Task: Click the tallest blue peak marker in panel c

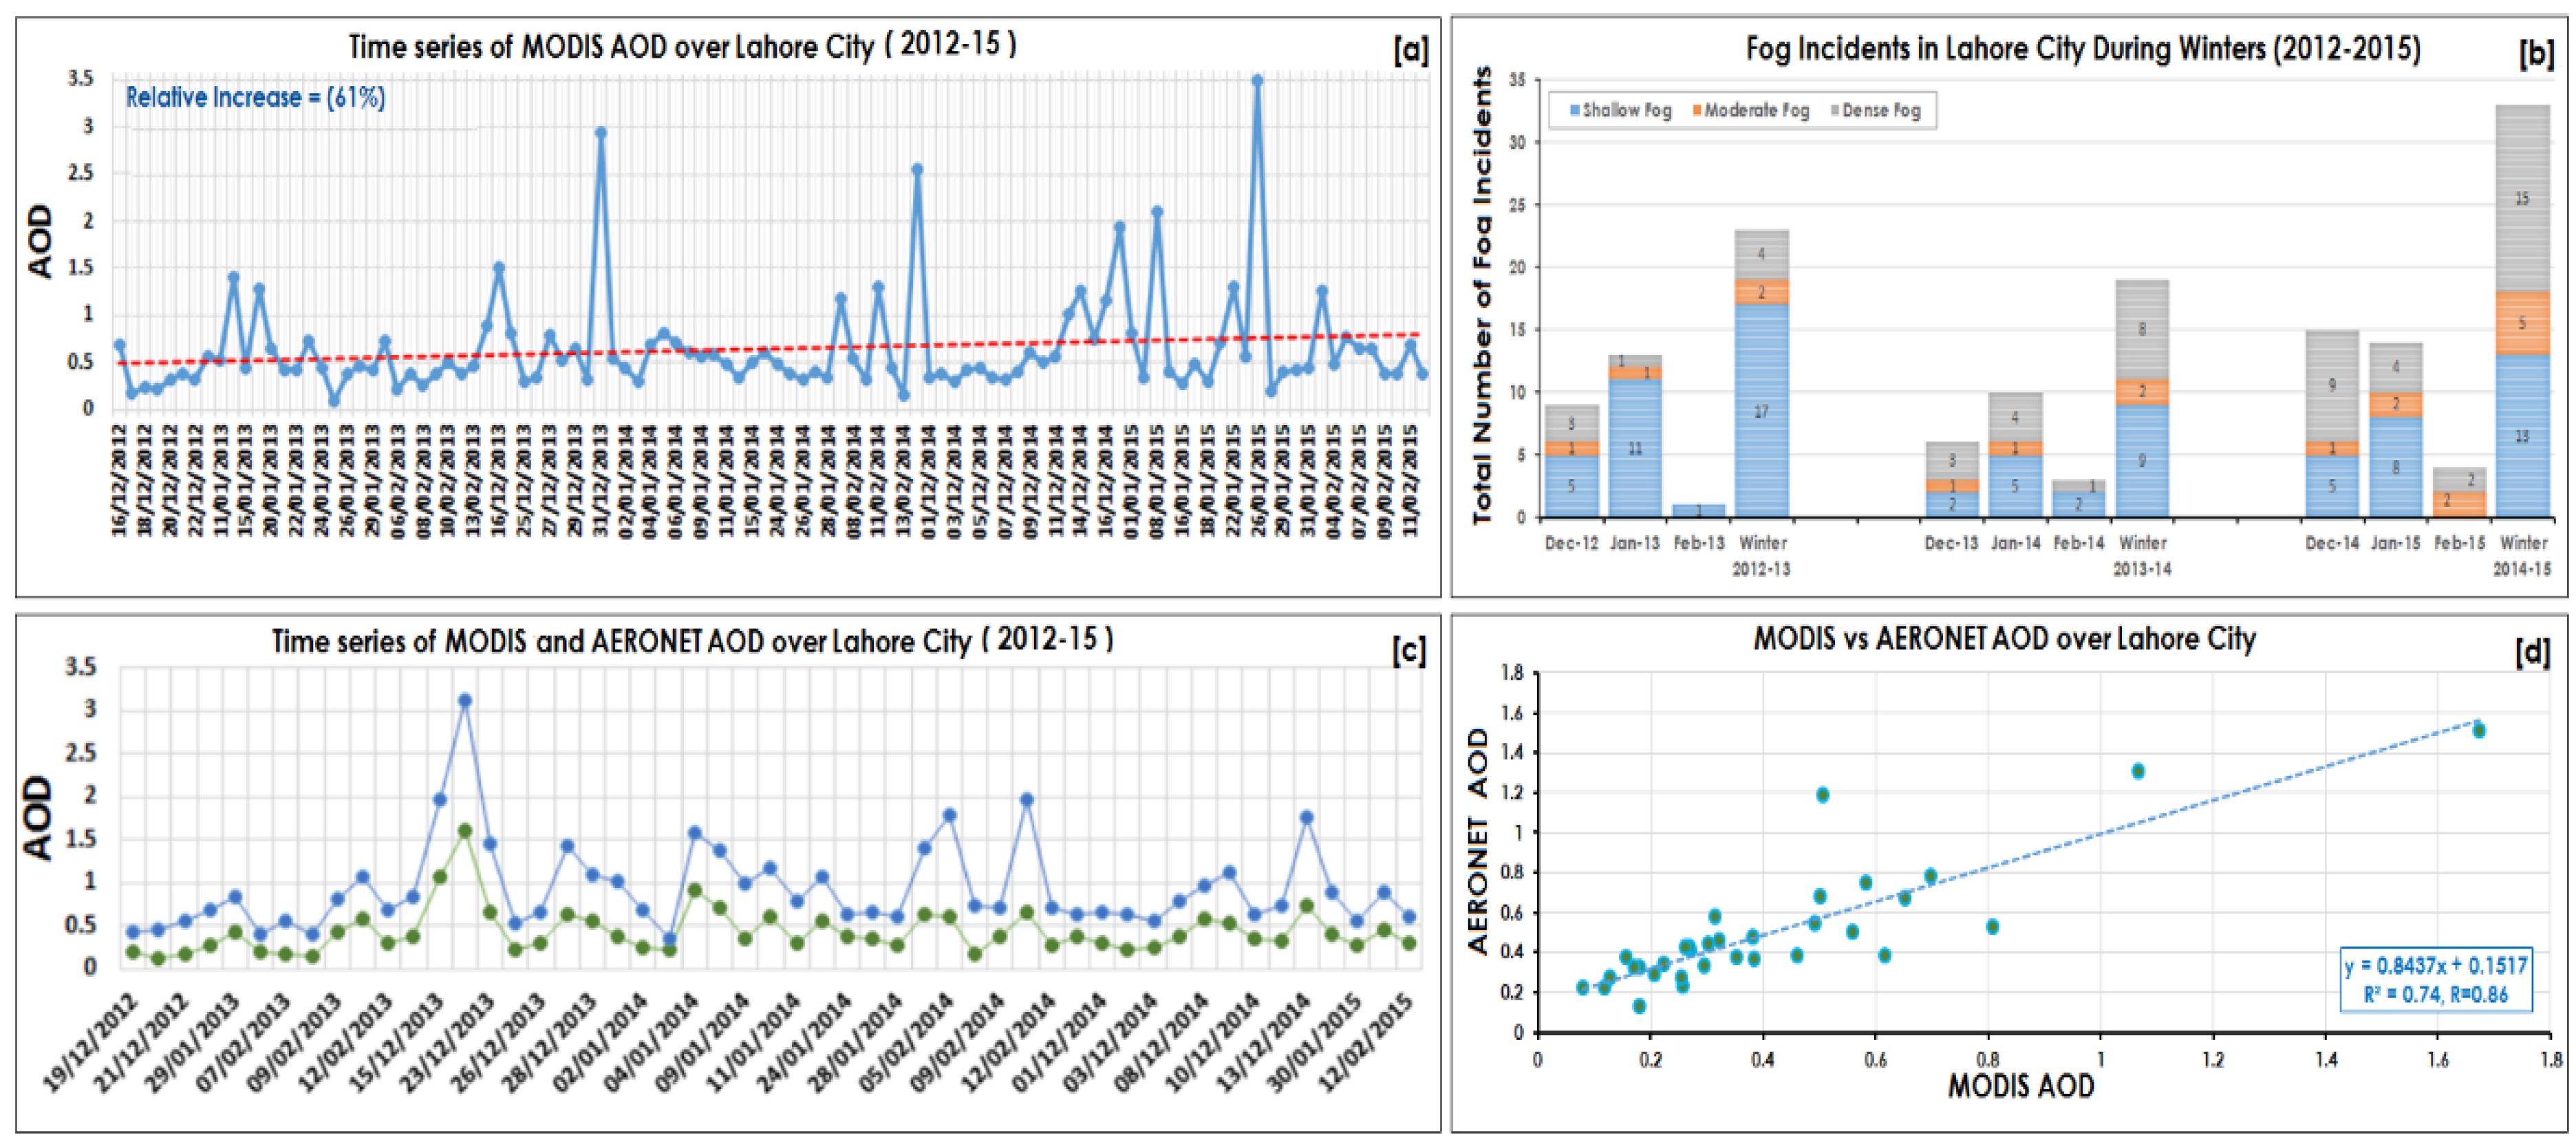Action: [464, 701]
